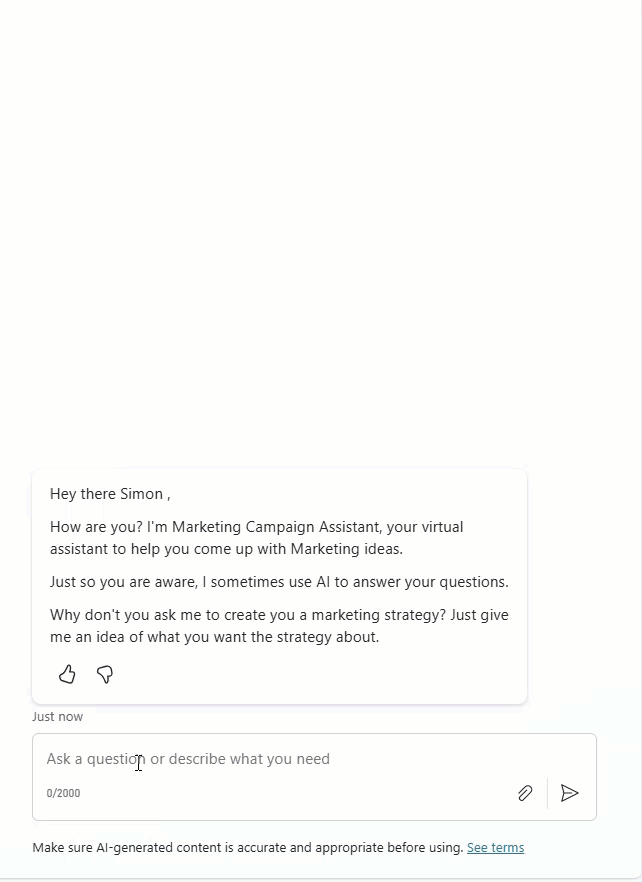Click the word "Simon" in the greeting

(x=141, y=494)
